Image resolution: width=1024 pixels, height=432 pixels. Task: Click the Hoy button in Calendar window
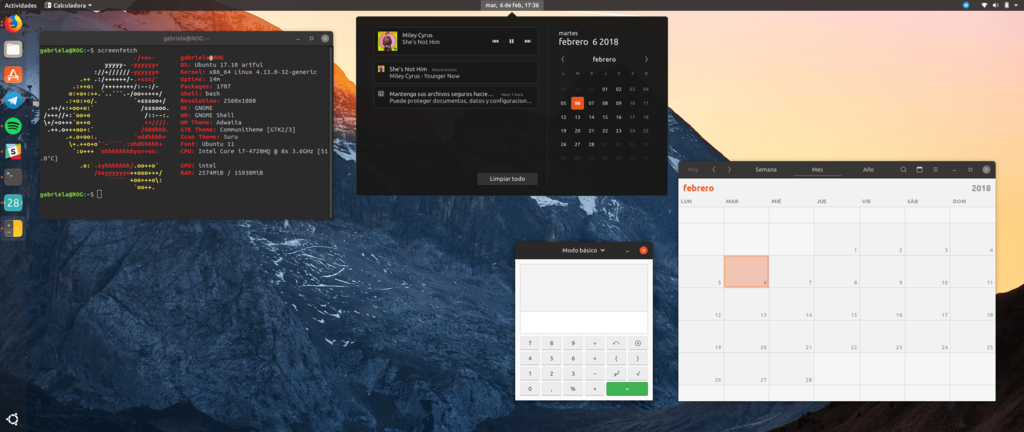pos(693,170)
